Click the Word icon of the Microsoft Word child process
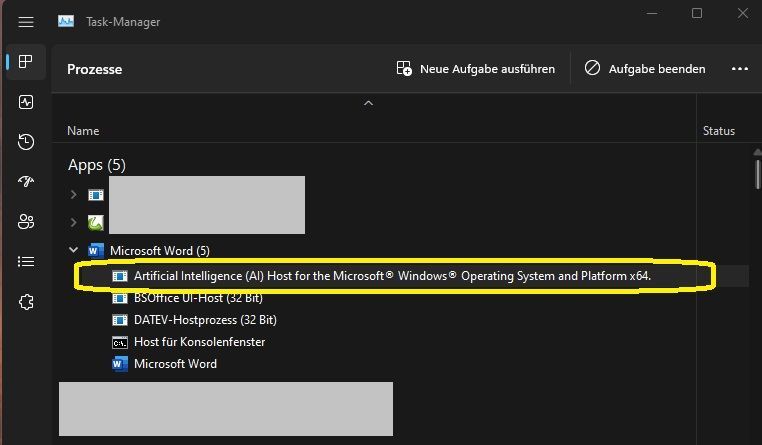 click(120, 364)
